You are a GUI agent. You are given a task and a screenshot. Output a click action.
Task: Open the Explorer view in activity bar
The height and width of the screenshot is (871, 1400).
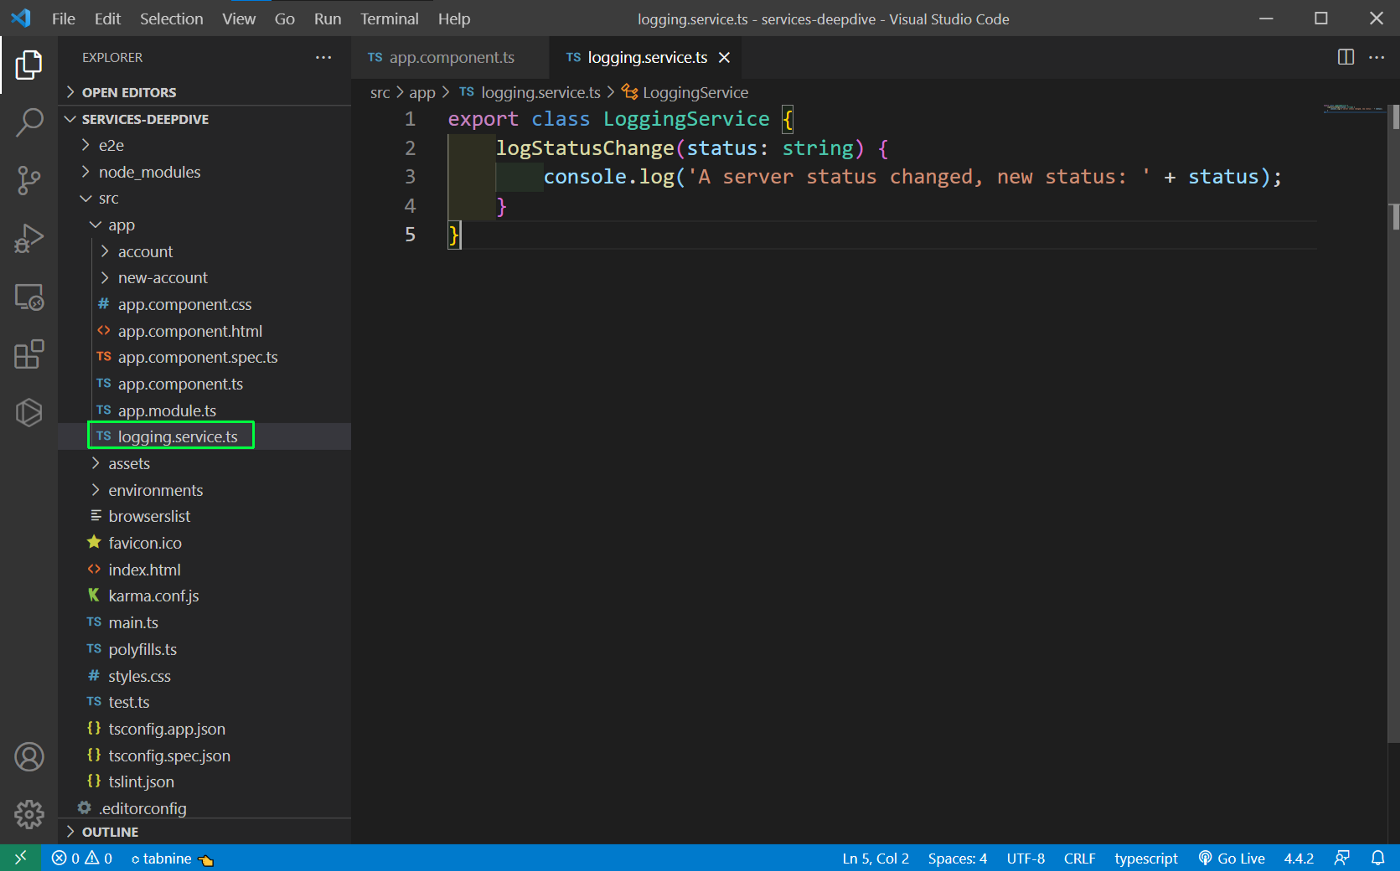click(29, 65)
